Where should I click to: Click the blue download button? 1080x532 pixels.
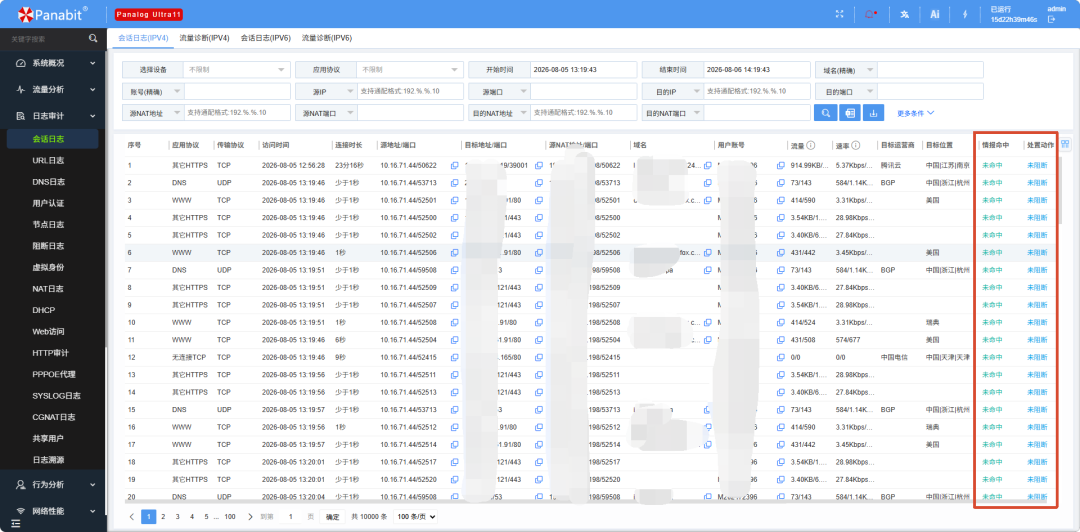coord(873,112)
